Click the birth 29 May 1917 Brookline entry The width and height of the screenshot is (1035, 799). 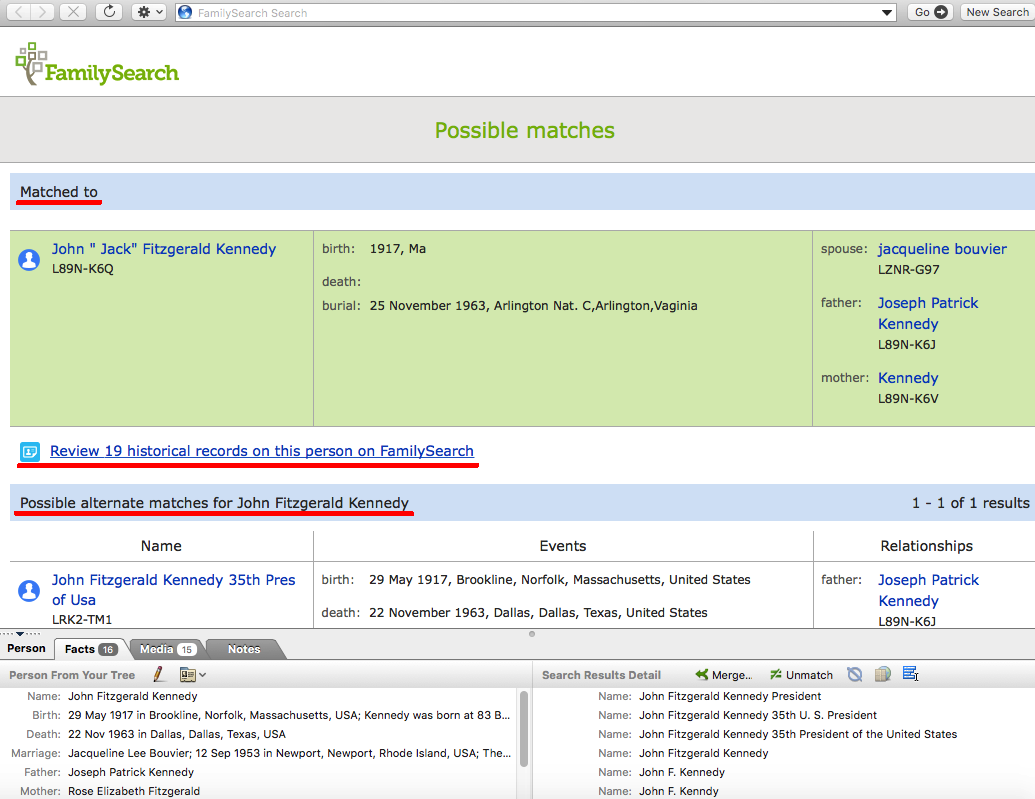click(560, 580)
